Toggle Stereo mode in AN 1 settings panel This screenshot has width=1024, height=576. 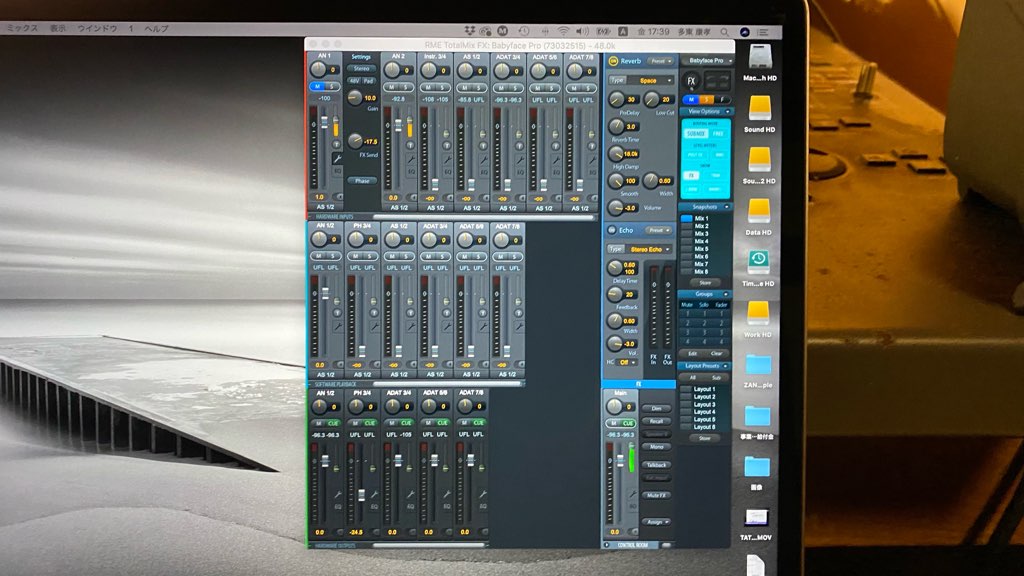point(362,68)
